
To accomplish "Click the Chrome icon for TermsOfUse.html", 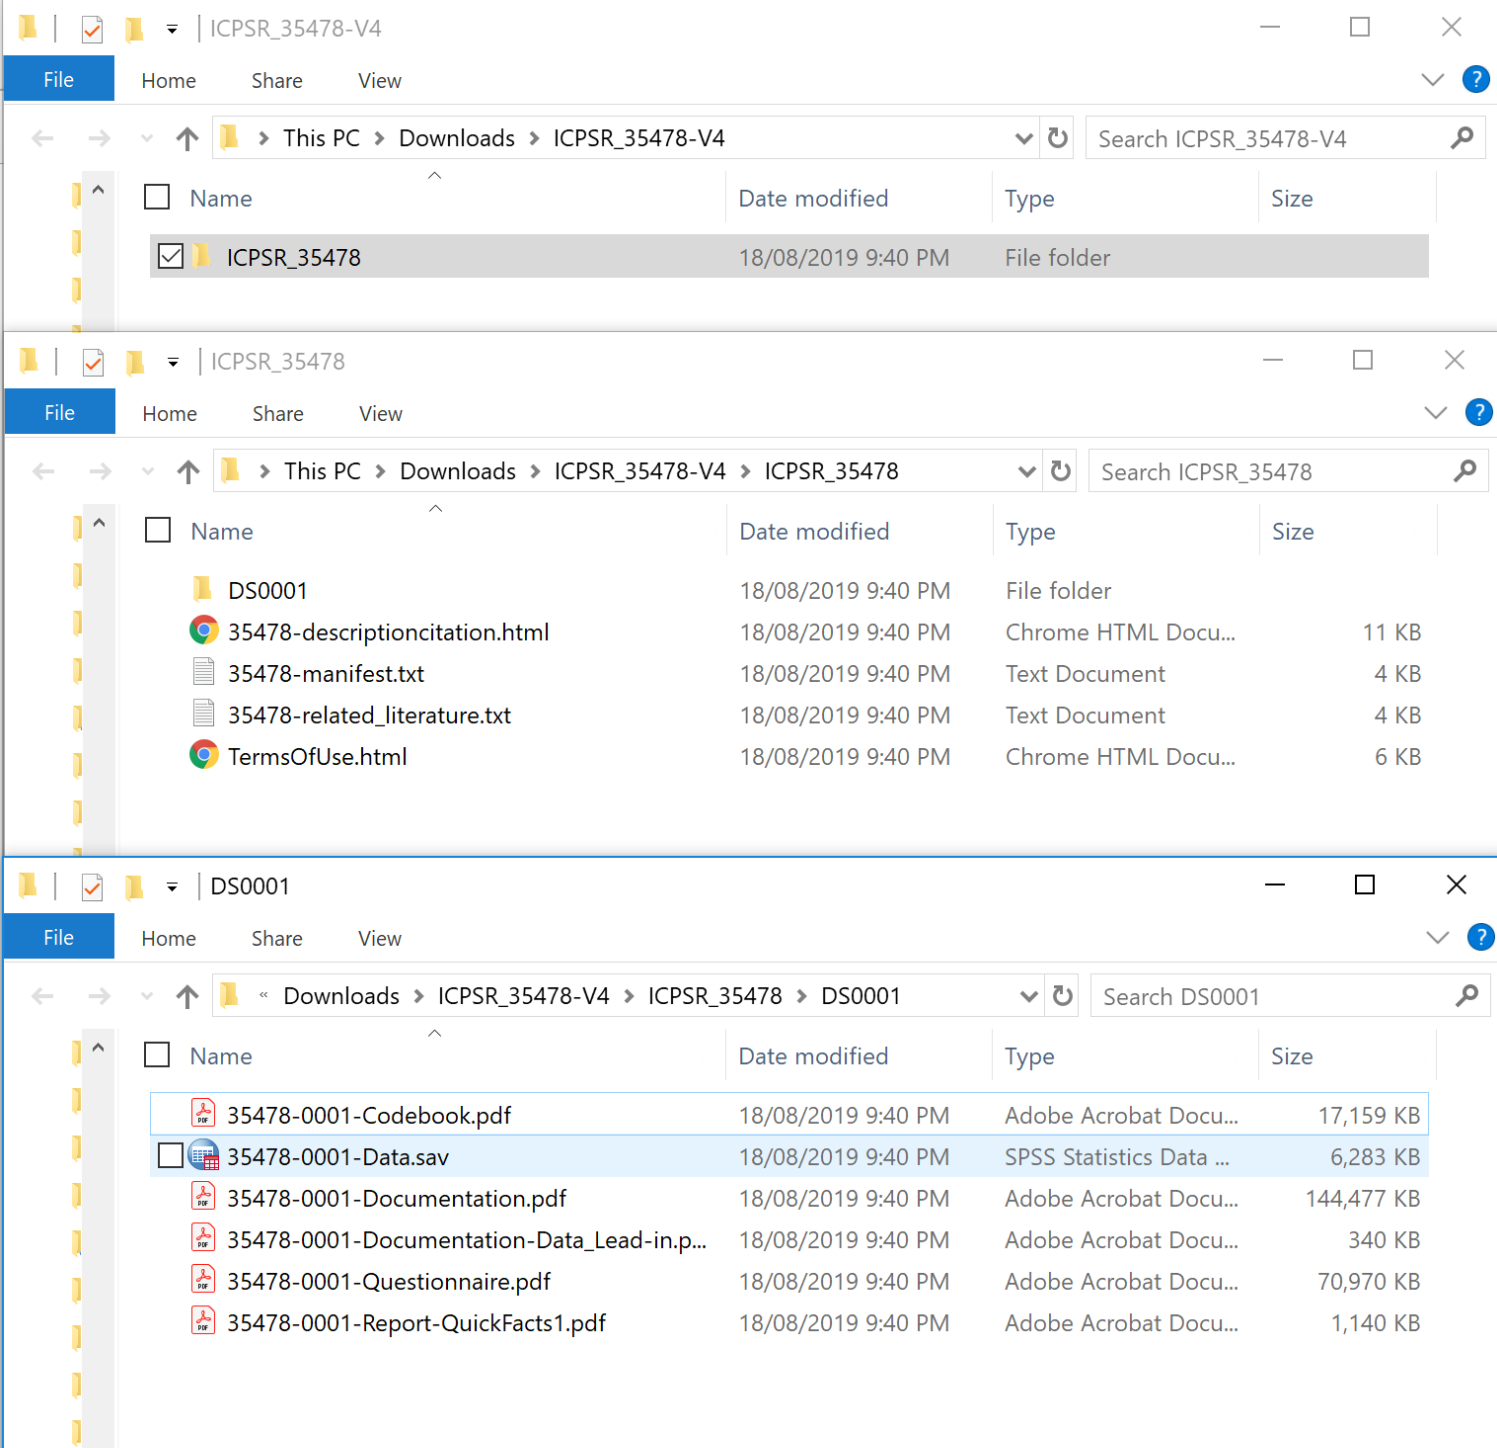I will [204, 755].
